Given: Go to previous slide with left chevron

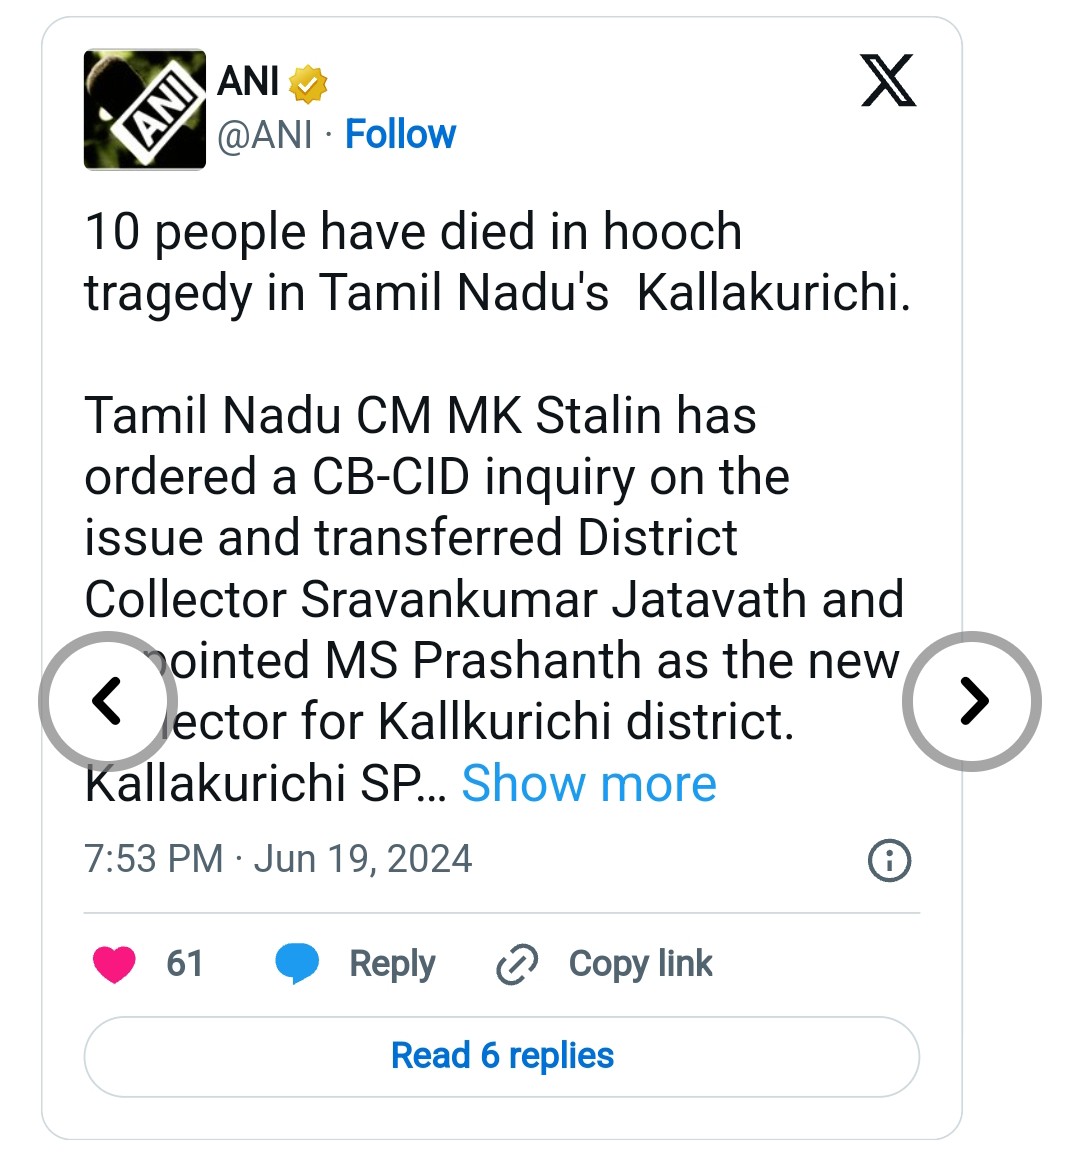Looking at the screenshot, I should [x=107, y=701].
